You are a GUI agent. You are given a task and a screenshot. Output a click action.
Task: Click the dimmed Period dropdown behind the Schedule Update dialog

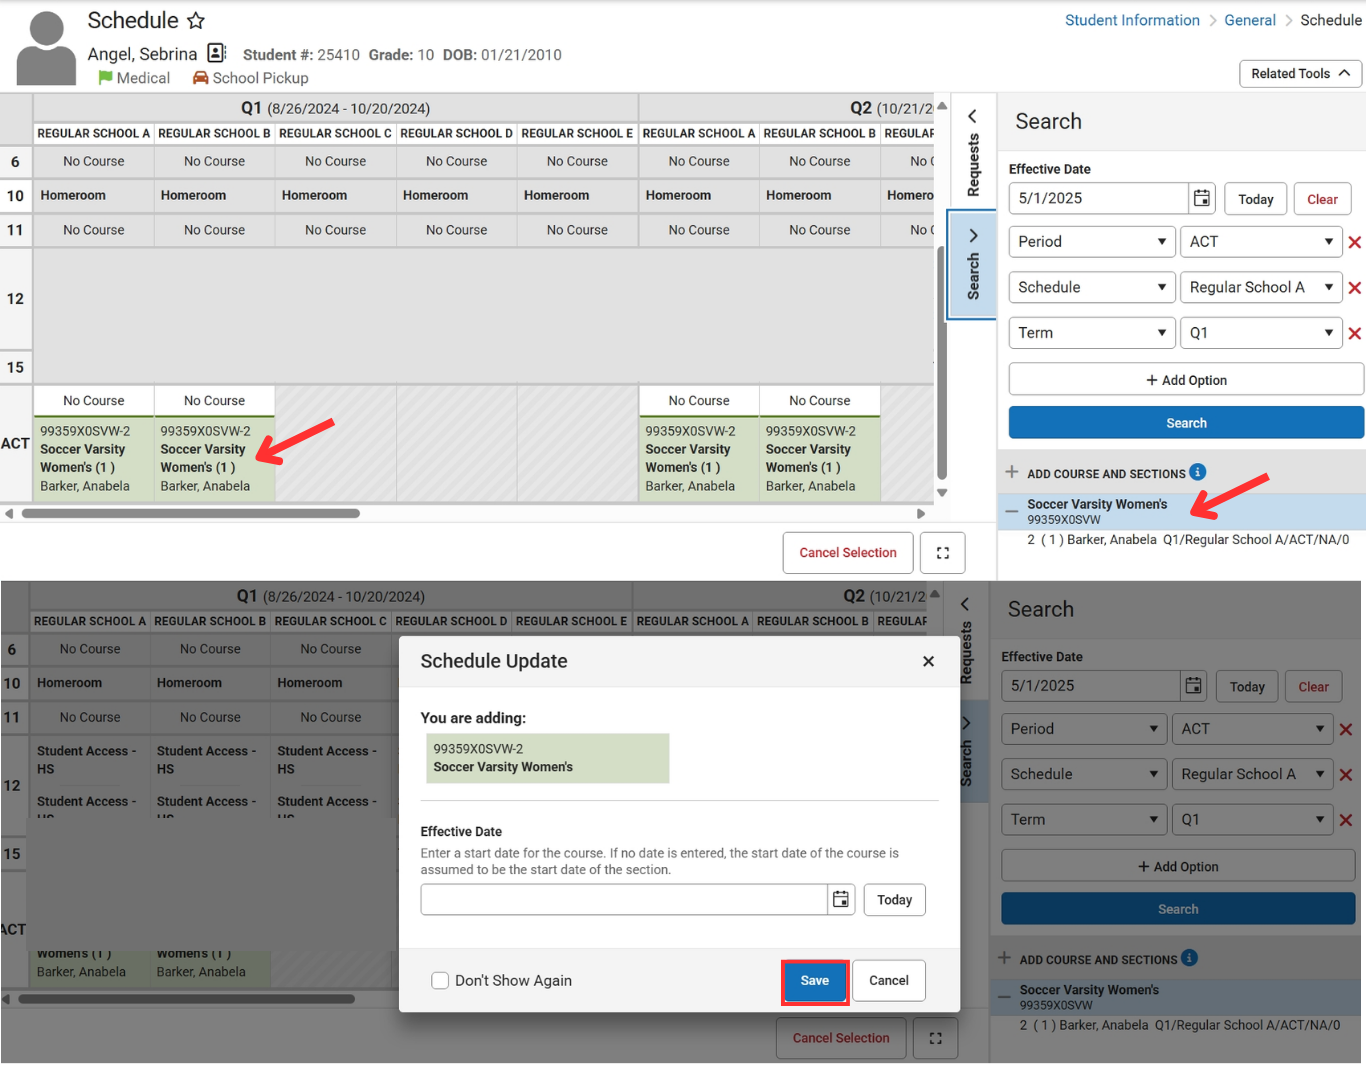pos(1084,729)
